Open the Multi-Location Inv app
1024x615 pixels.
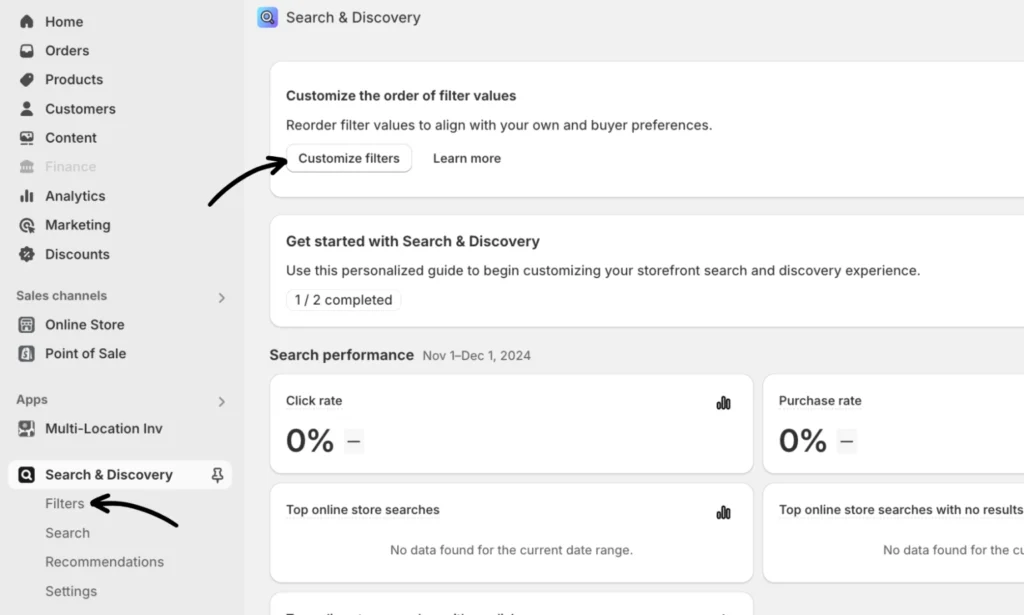(x=103, y=429)
